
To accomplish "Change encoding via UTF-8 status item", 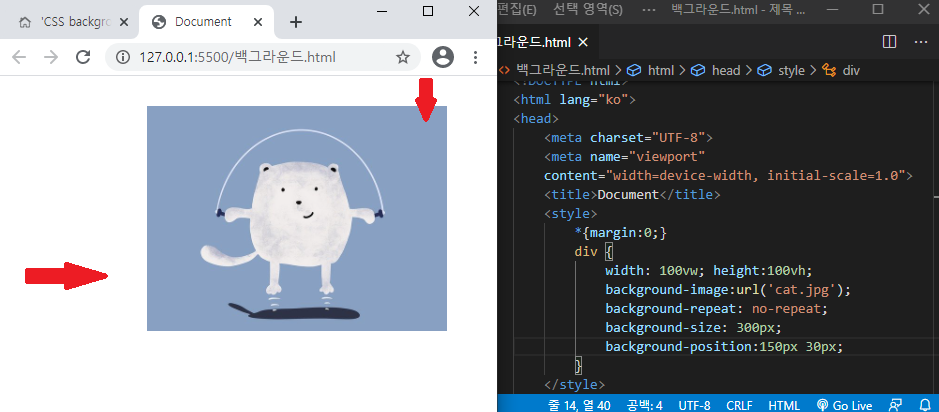I will point(694,405).
